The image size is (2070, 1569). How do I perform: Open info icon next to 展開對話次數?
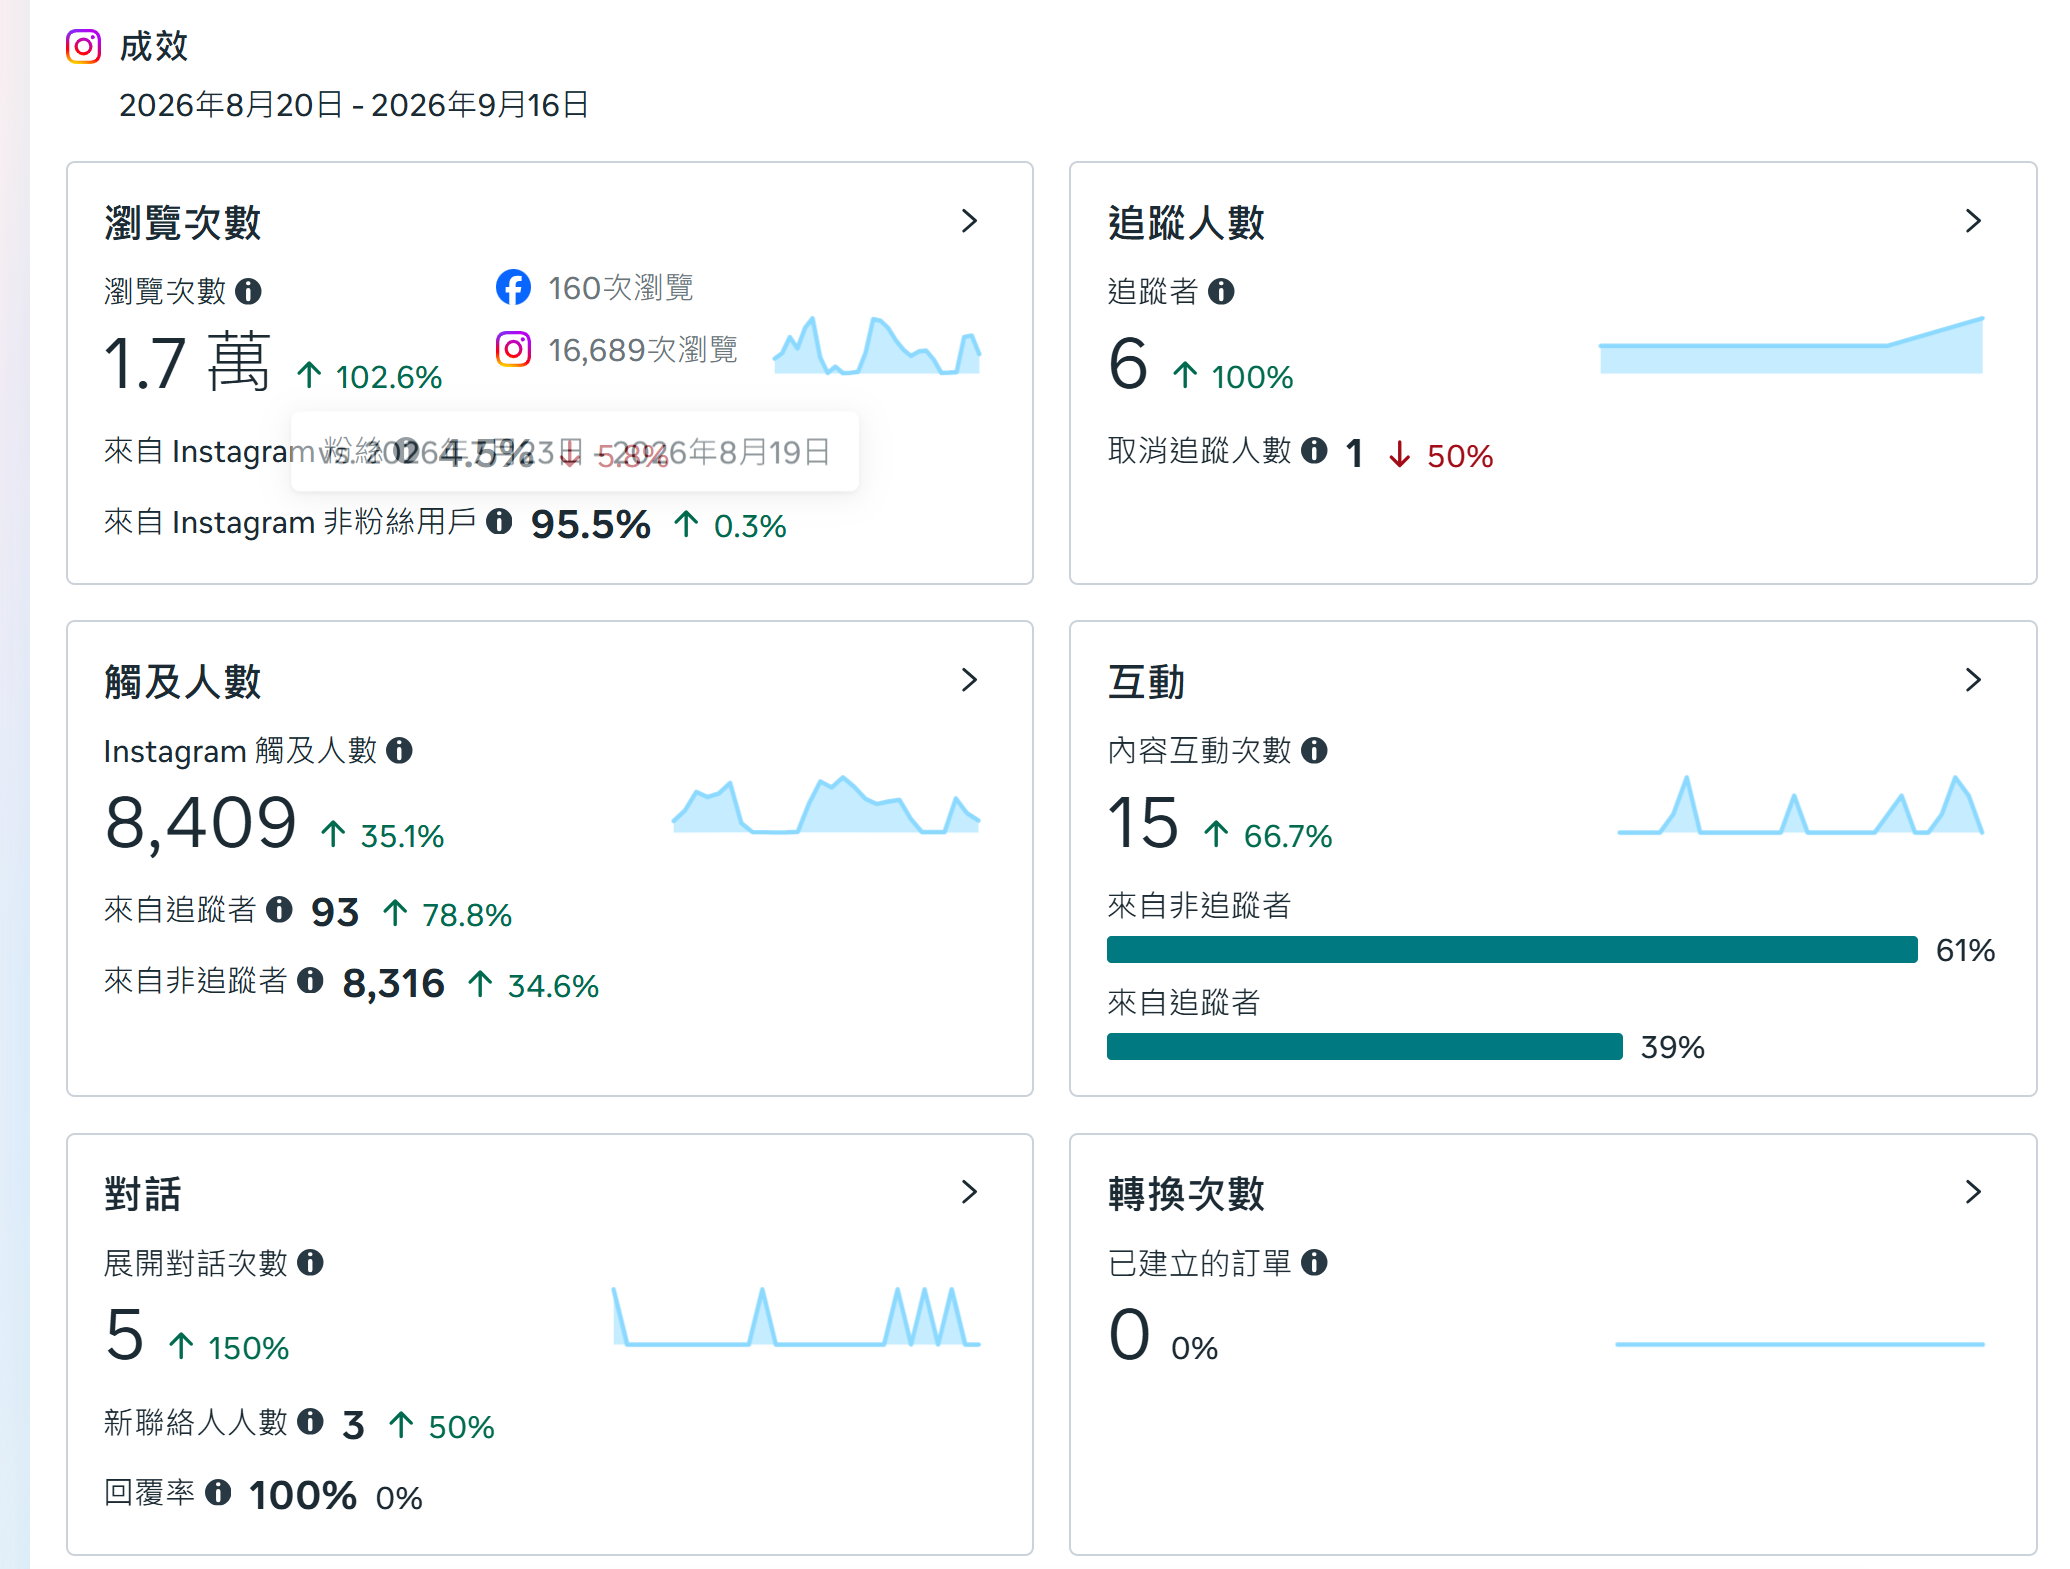(x=310, y=1262)
